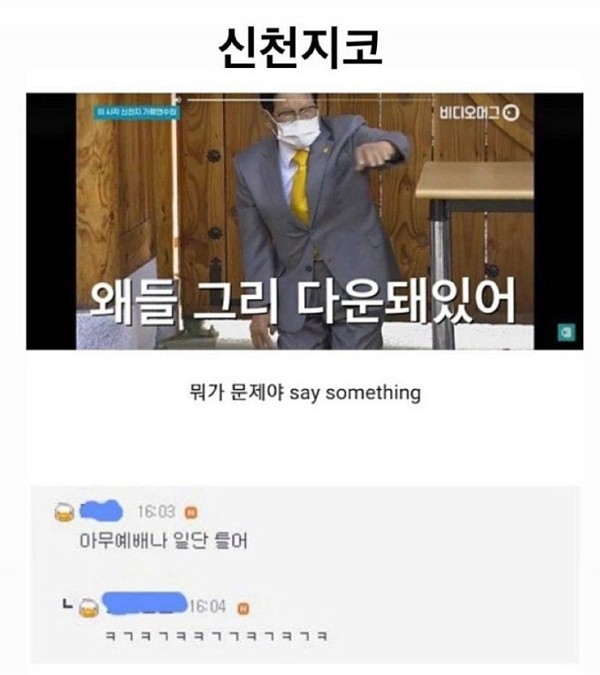Screen dimensions: 600x675
Task: Click the subtitle 왜들 그리 다운돼있어
Action: 303,300
